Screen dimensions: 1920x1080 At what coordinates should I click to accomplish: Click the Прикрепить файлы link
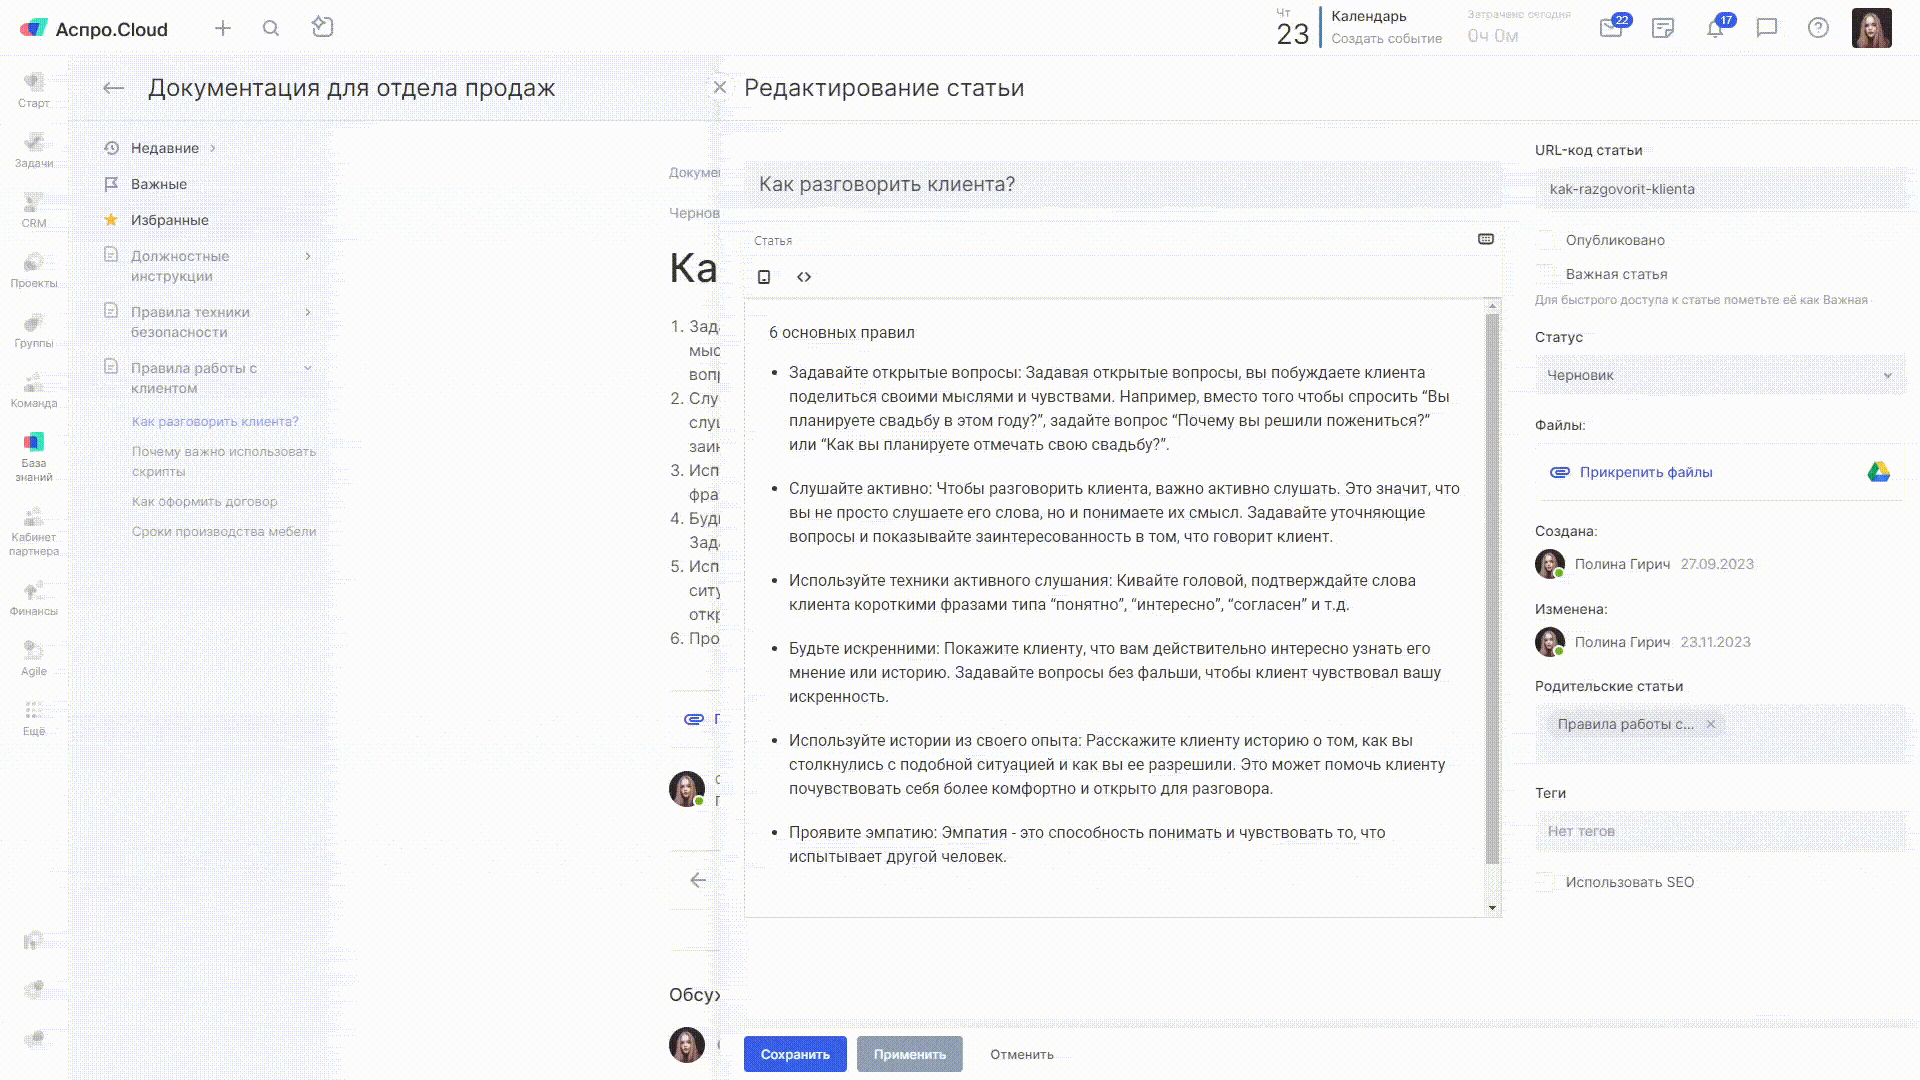(x=1646, y=472)
